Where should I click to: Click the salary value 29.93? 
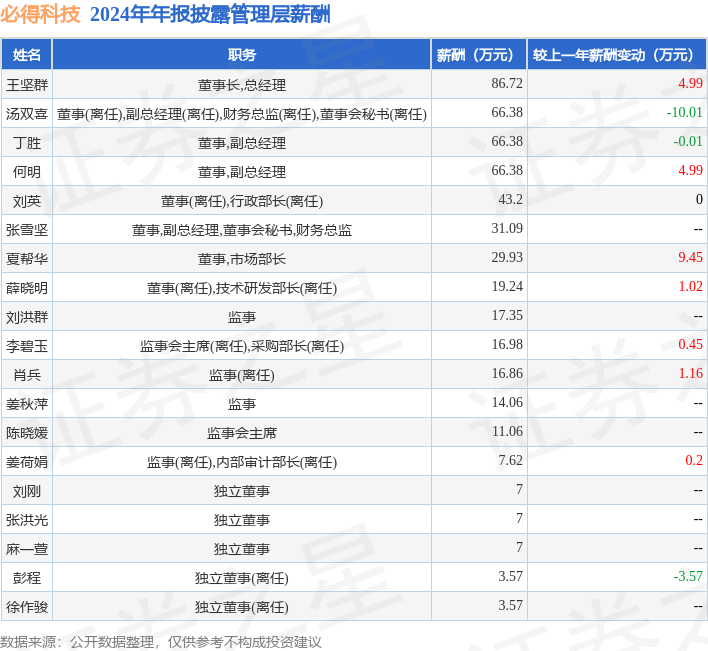click(507, 257)
